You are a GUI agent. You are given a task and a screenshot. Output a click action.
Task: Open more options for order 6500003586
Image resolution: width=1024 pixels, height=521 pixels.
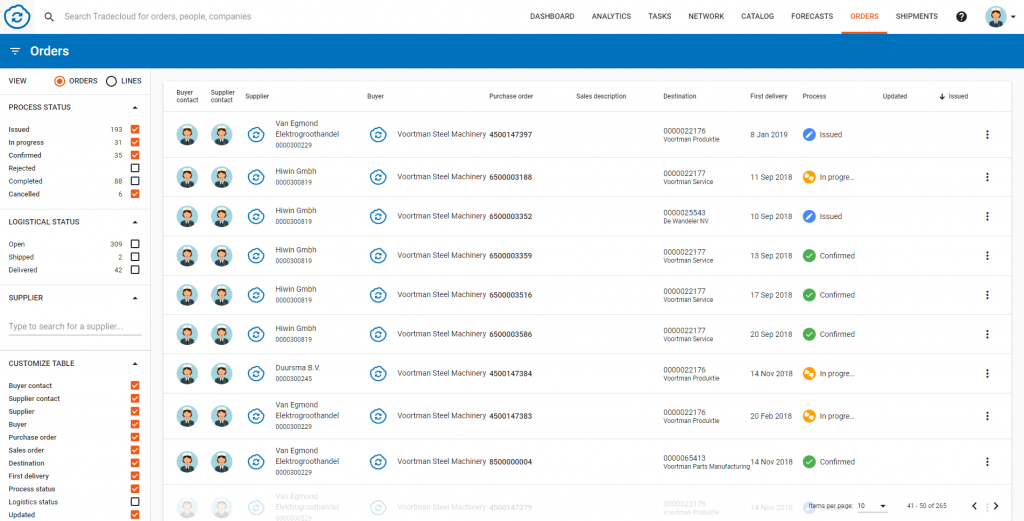(x=987, y=334)
